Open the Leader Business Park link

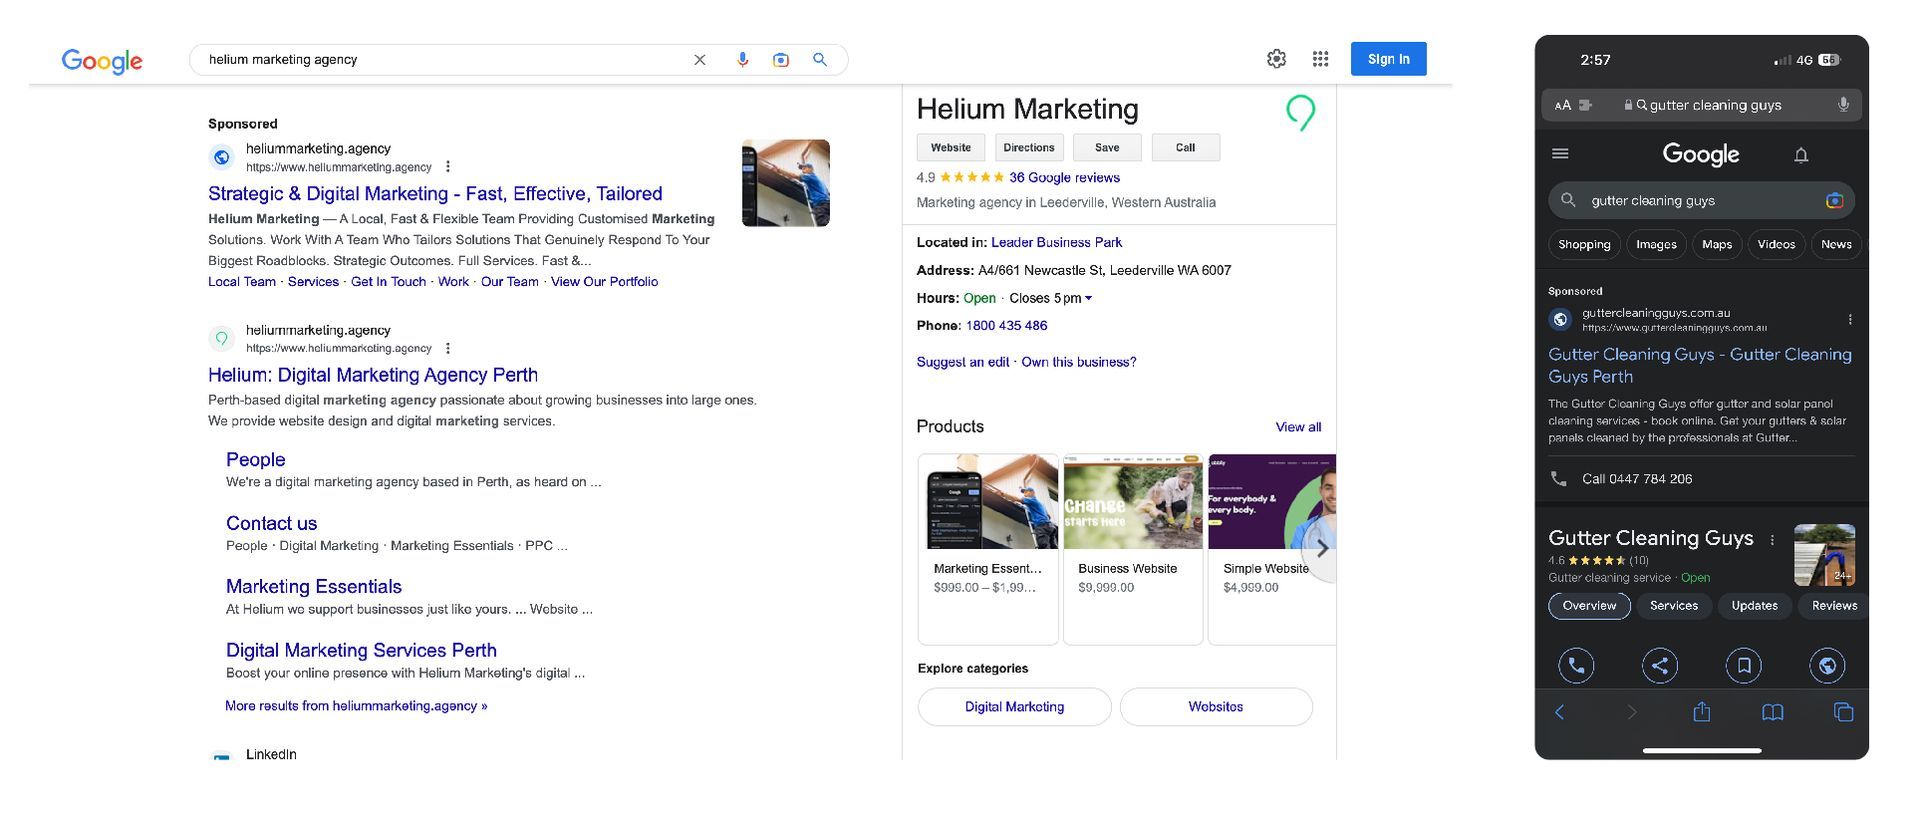pos(1056,243)
